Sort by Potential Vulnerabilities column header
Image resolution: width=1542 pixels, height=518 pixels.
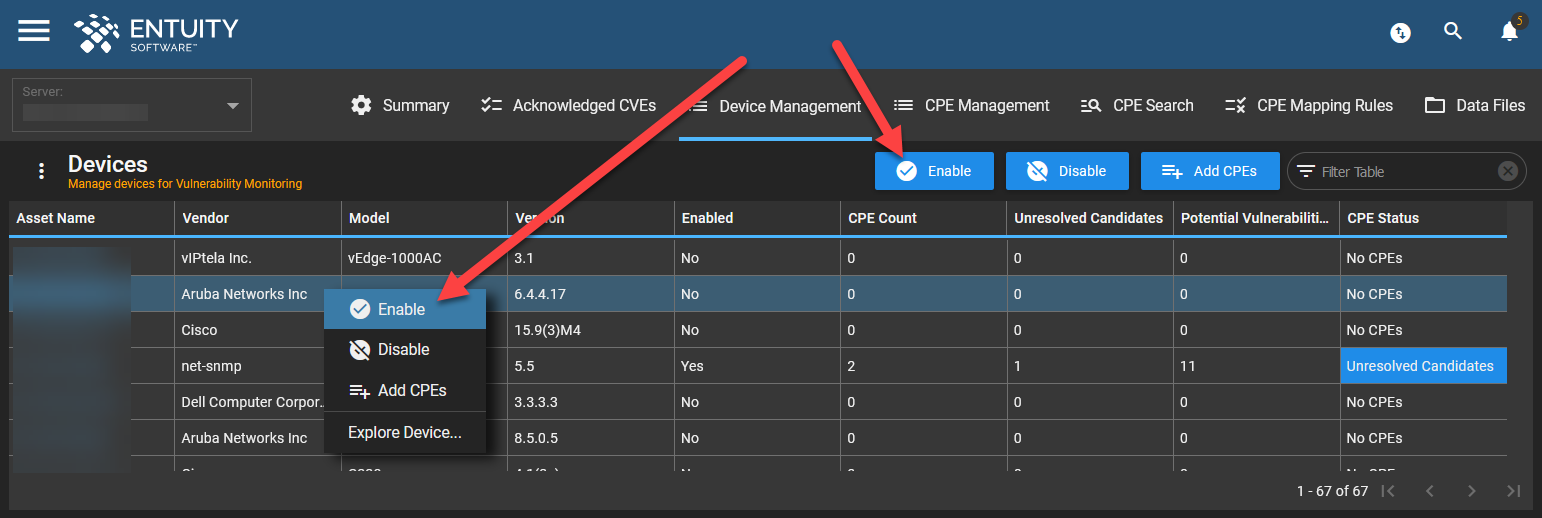(x=1255, y=218)
